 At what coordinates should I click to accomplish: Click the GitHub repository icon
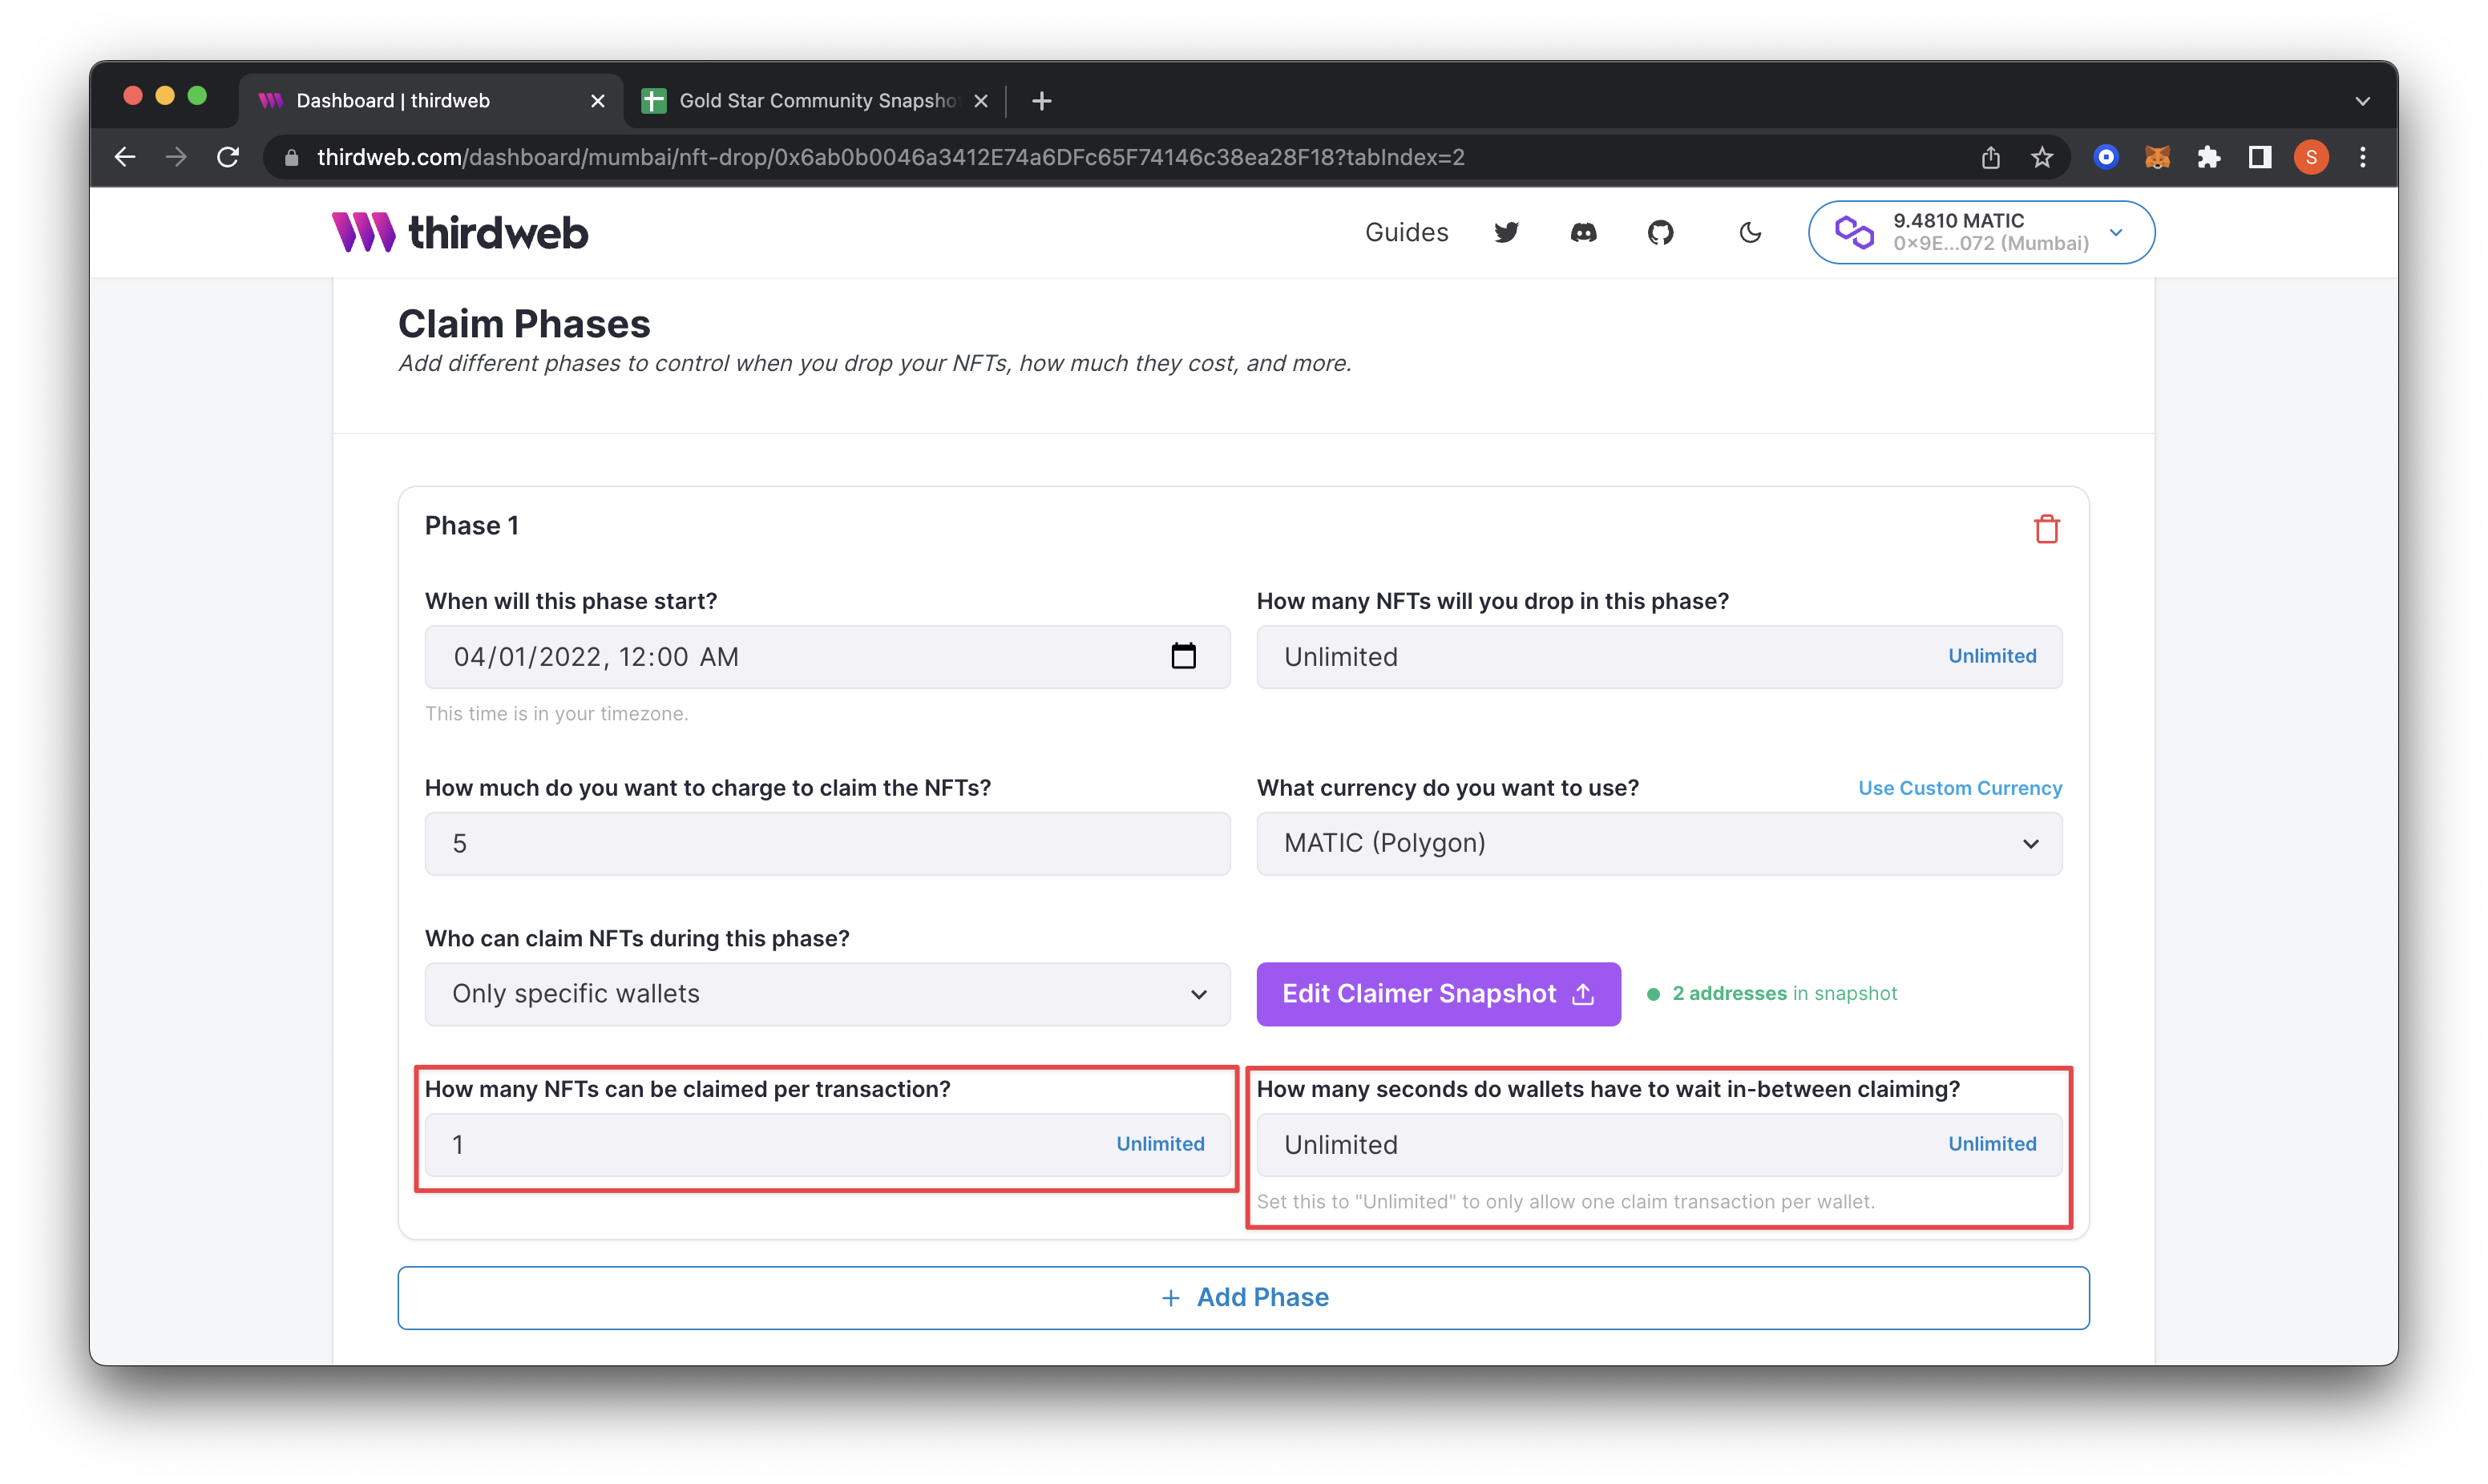point(1661,233)
